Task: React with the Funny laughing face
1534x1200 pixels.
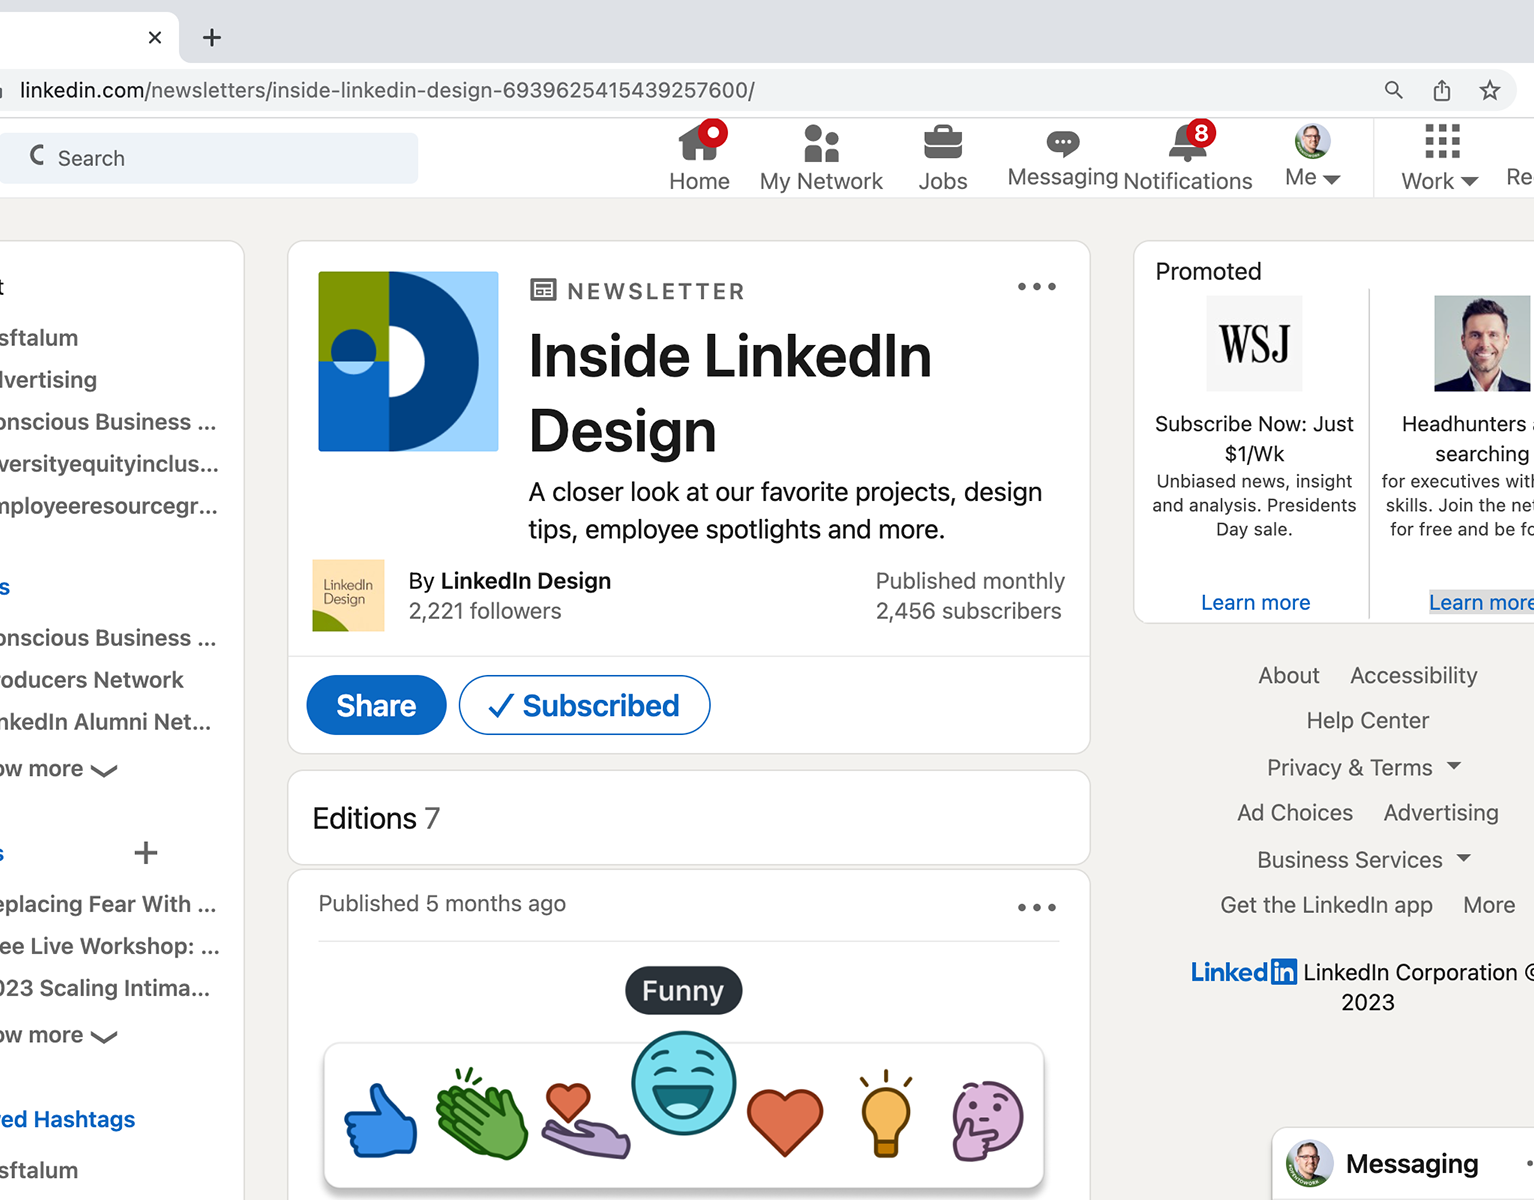Action: tap(684, 1083)
